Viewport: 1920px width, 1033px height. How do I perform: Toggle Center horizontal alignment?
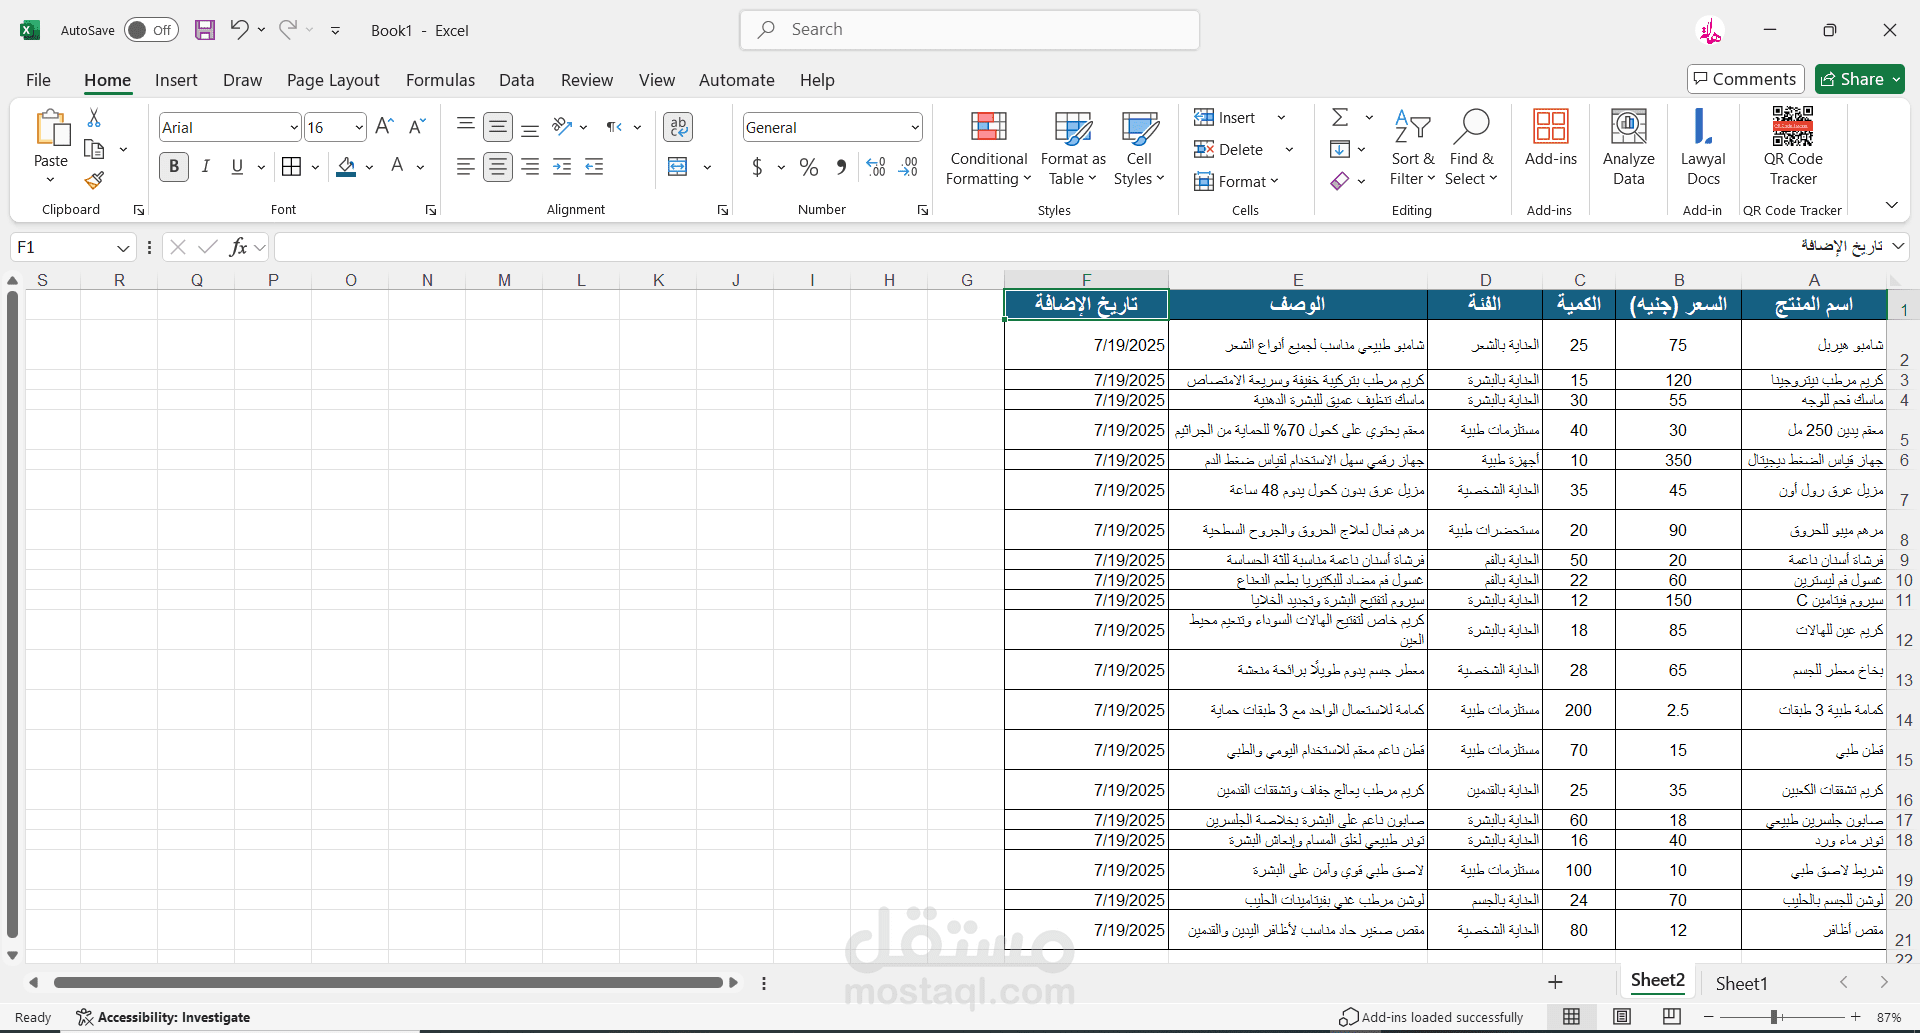[497, 167]
